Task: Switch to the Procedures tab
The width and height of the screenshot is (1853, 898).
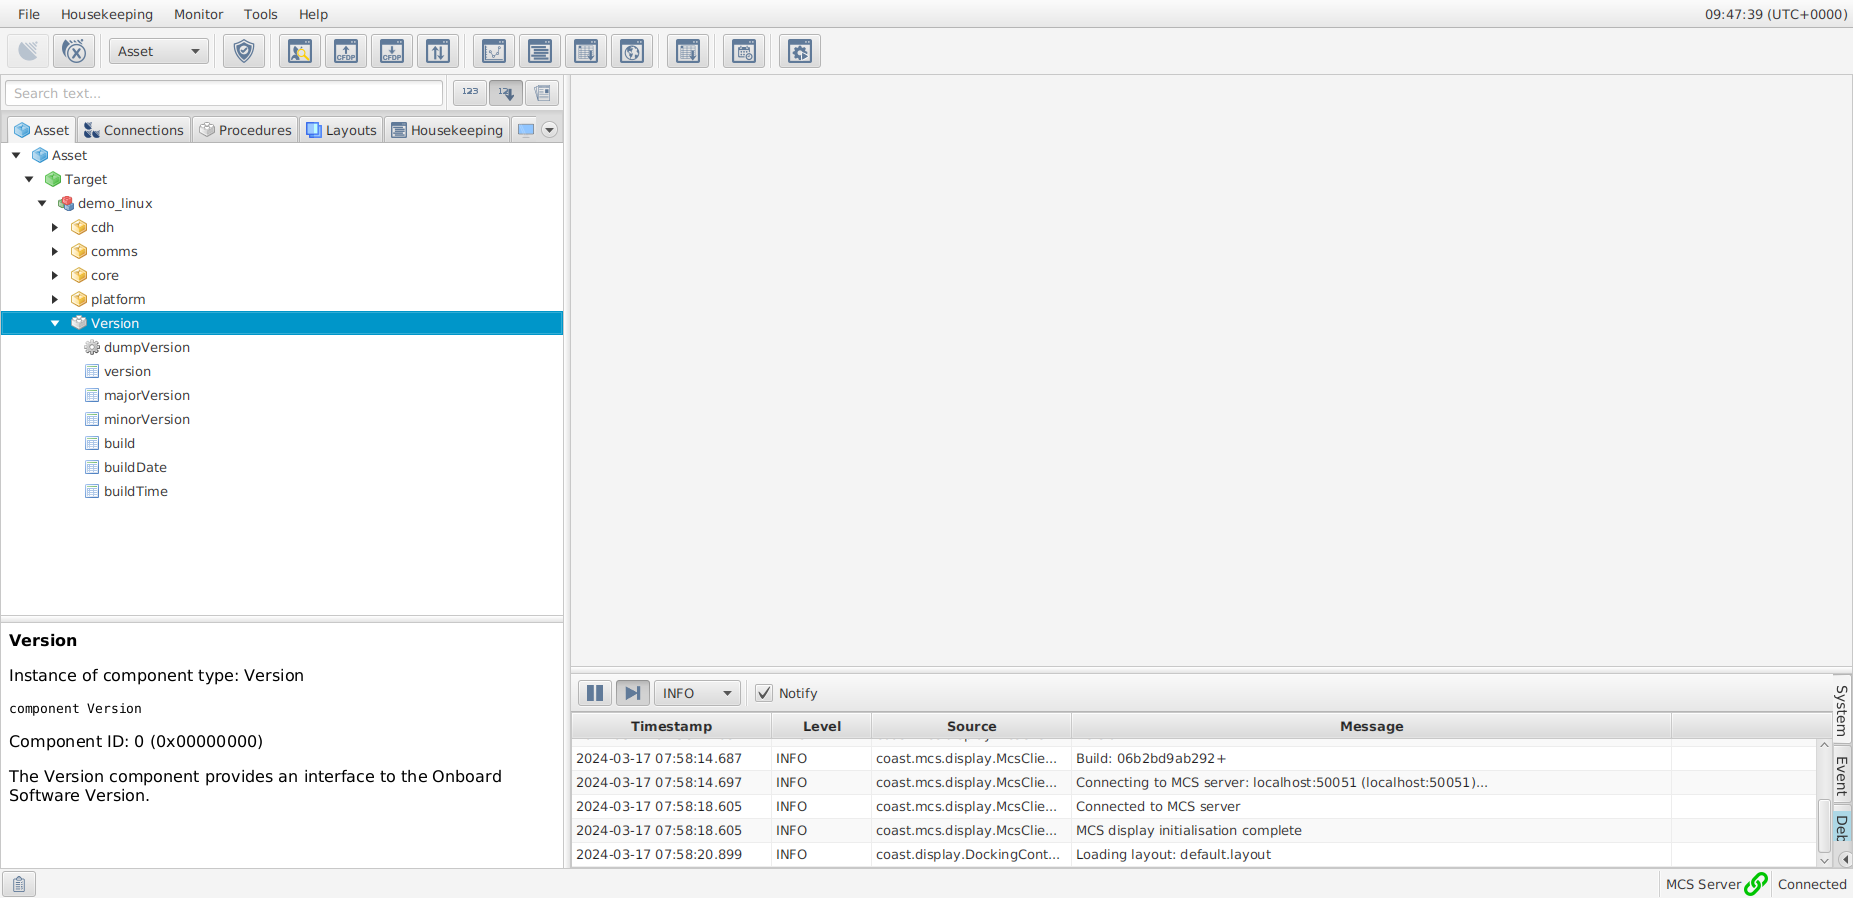Action: coord(245,130)
